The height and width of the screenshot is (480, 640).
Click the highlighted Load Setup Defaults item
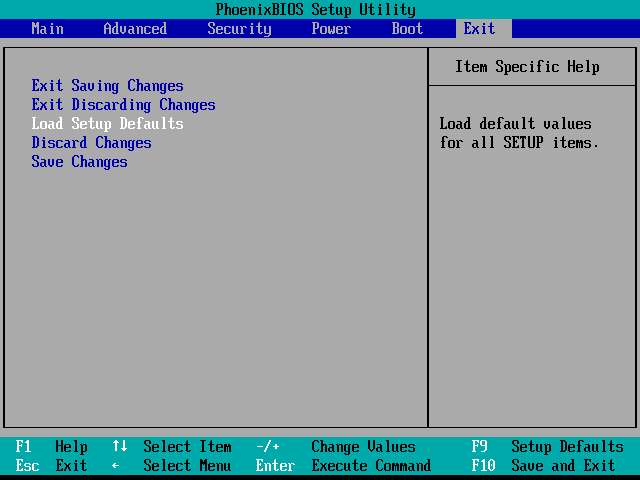pyautogui.click(x=107, y=124)
